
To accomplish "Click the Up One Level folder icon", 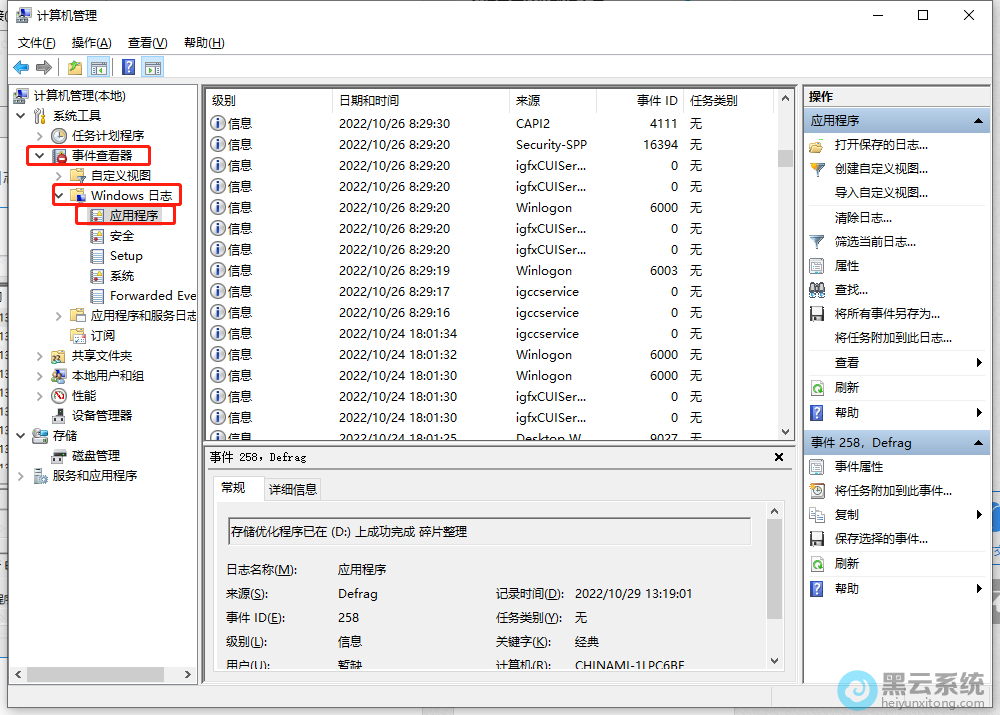I will pos(75,68).
